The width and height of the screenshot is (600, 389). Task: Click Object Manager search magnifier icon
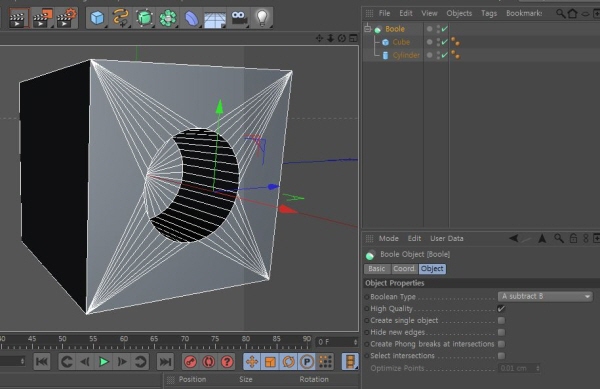(x=560, y=14)
